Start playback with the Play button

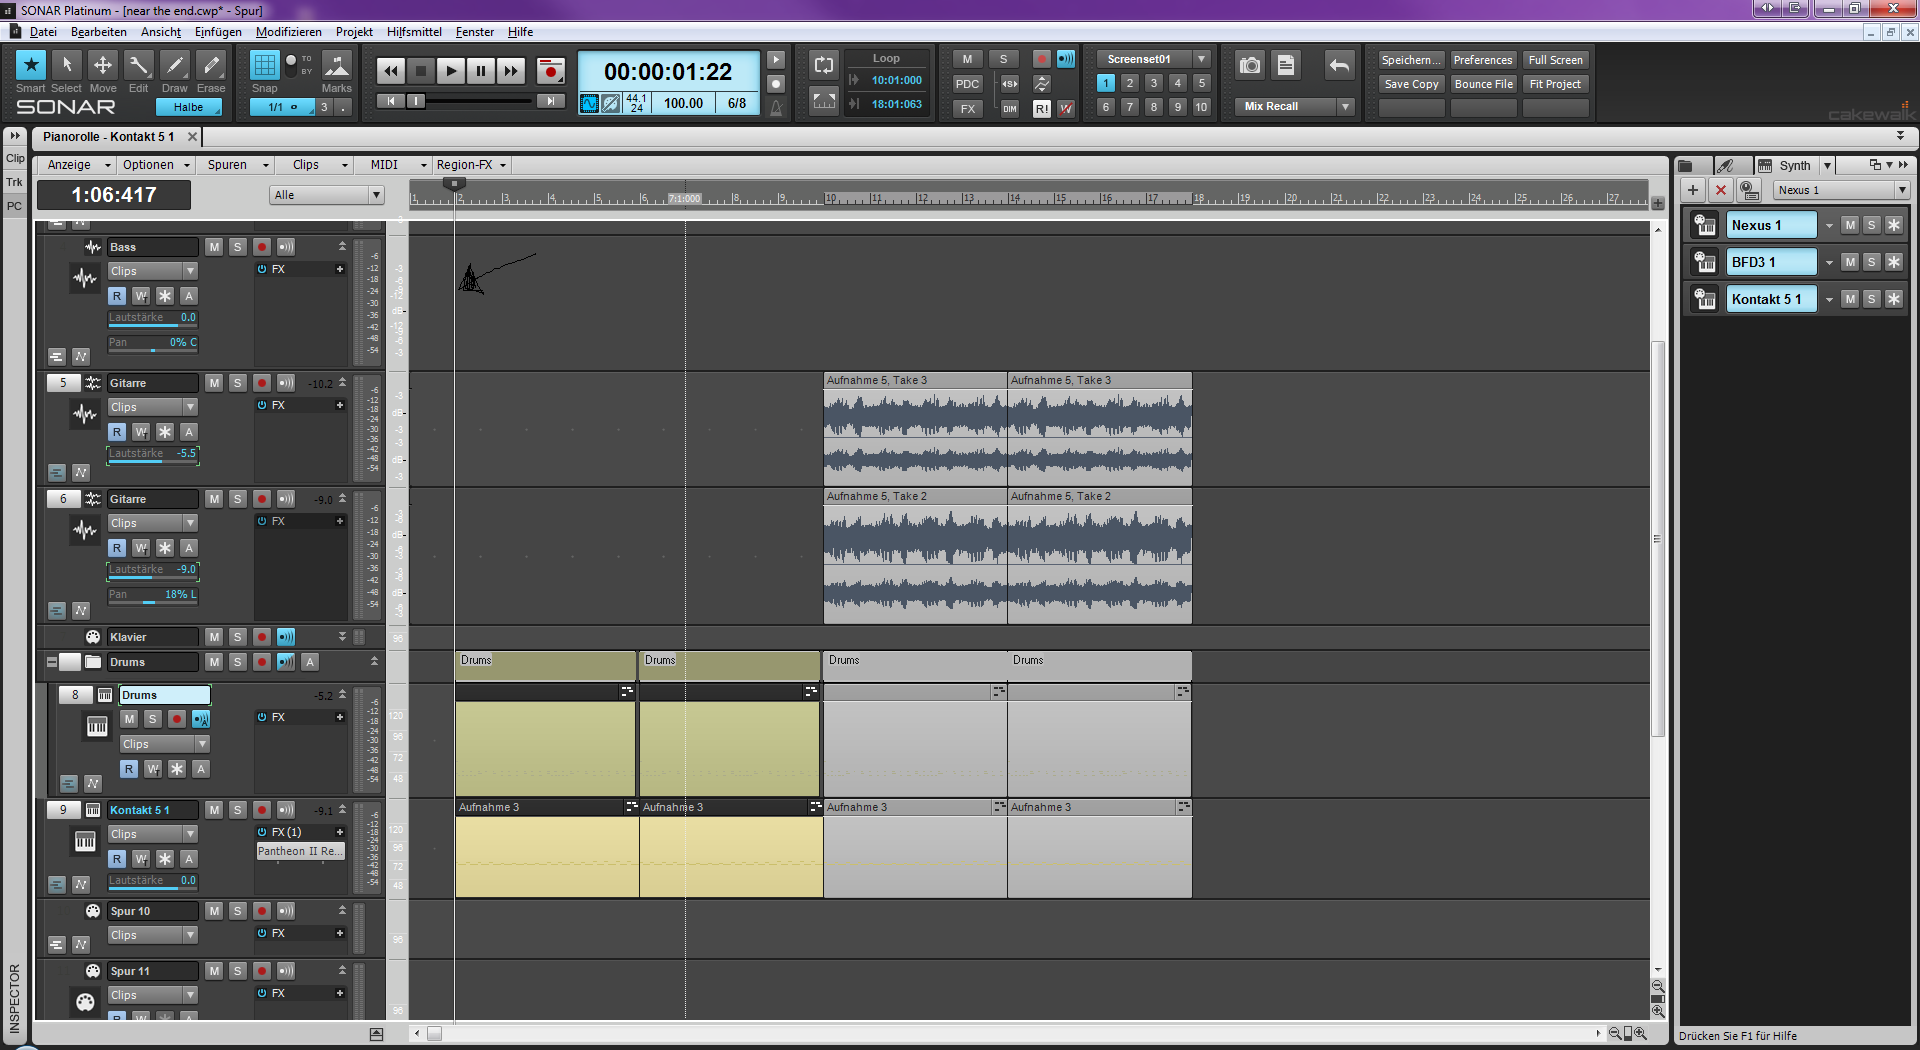pyautogui.click(x=450, y=70)
